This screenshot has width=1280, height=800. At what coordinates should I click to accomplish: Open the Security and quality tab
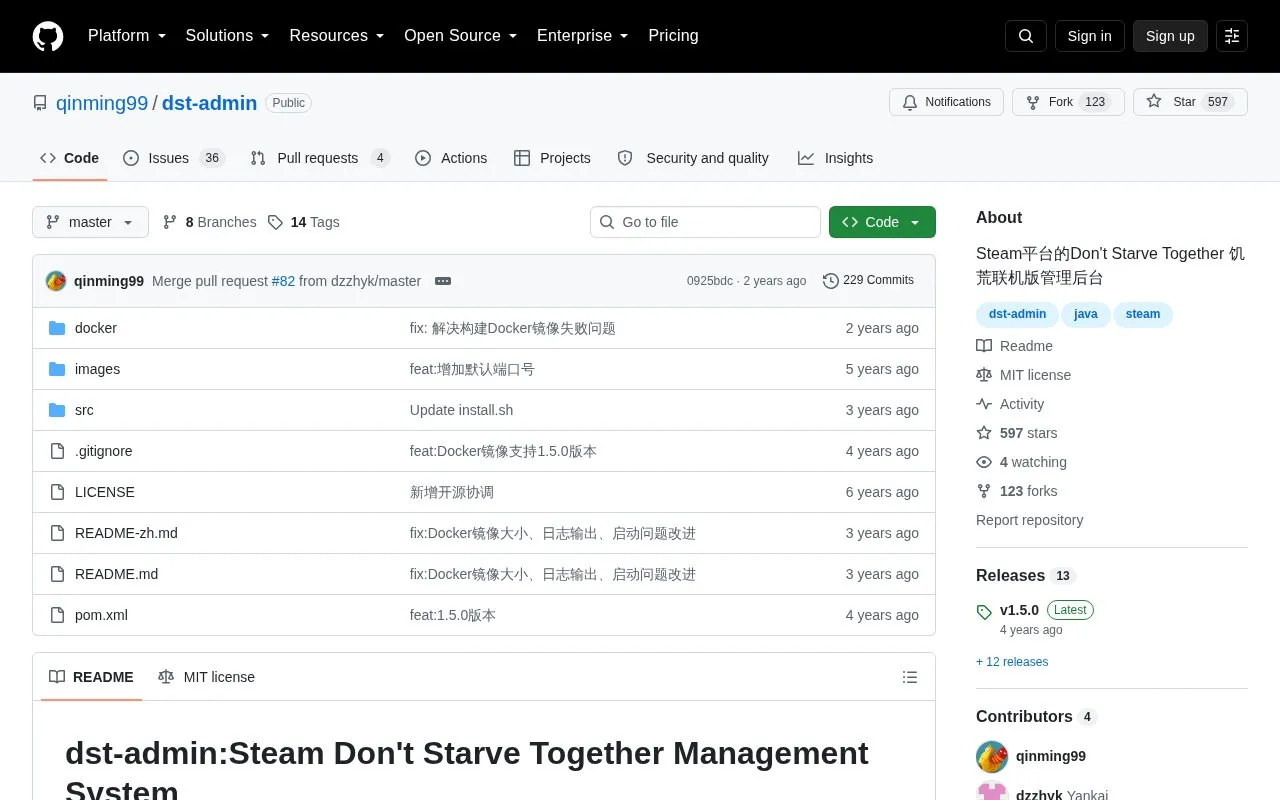tap(693, 158)
